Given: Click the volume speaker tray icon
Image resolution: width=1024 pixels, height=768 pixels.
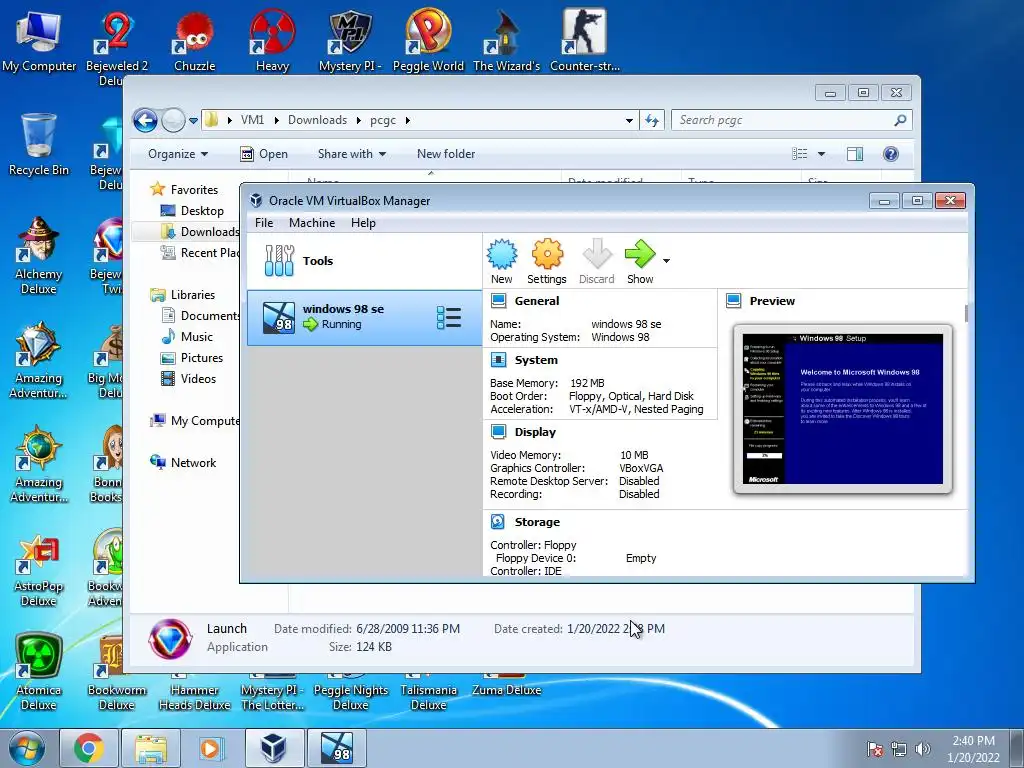Looking at the screenshot, I should [923, 749].
